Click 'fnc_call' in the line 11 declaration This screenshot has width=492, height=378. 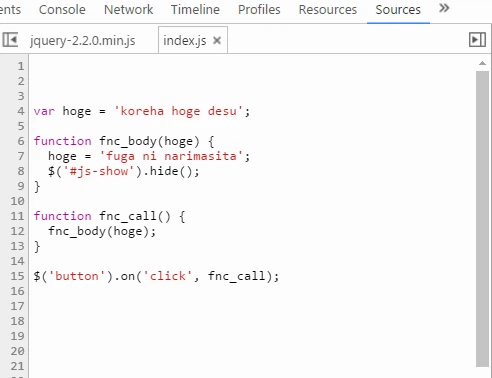128,216
